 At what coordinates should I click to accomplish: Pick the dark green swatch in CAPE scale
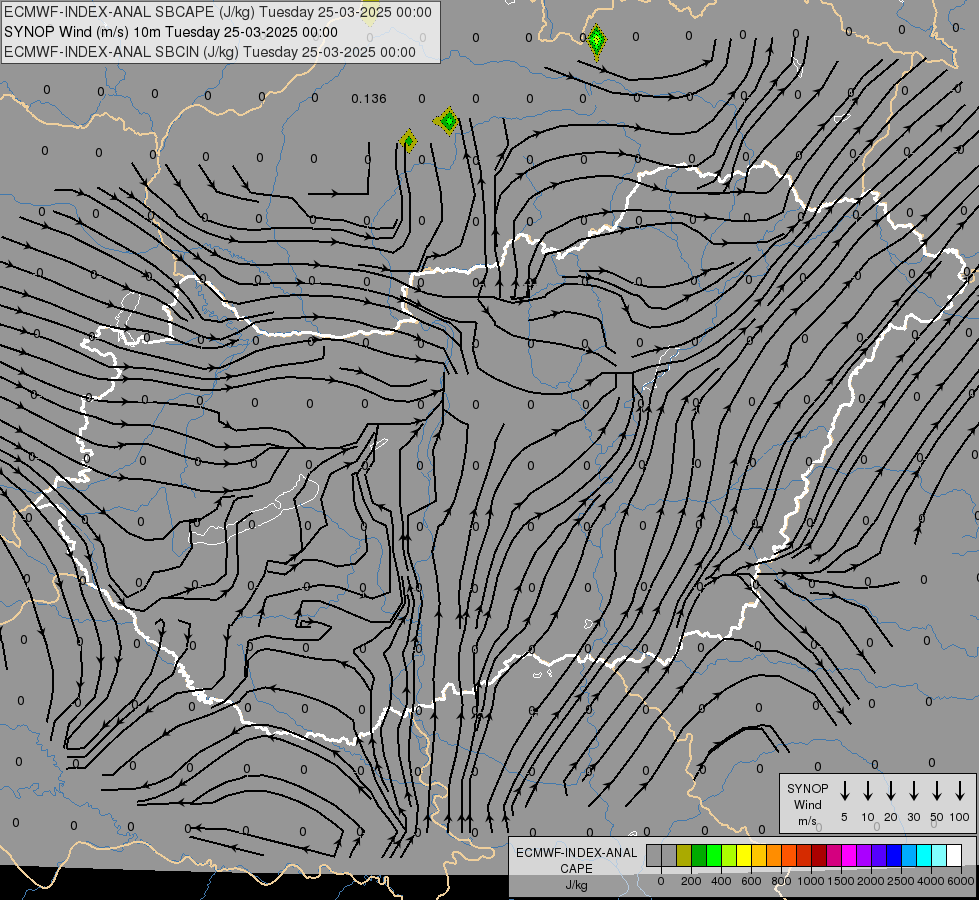point(699,855)
